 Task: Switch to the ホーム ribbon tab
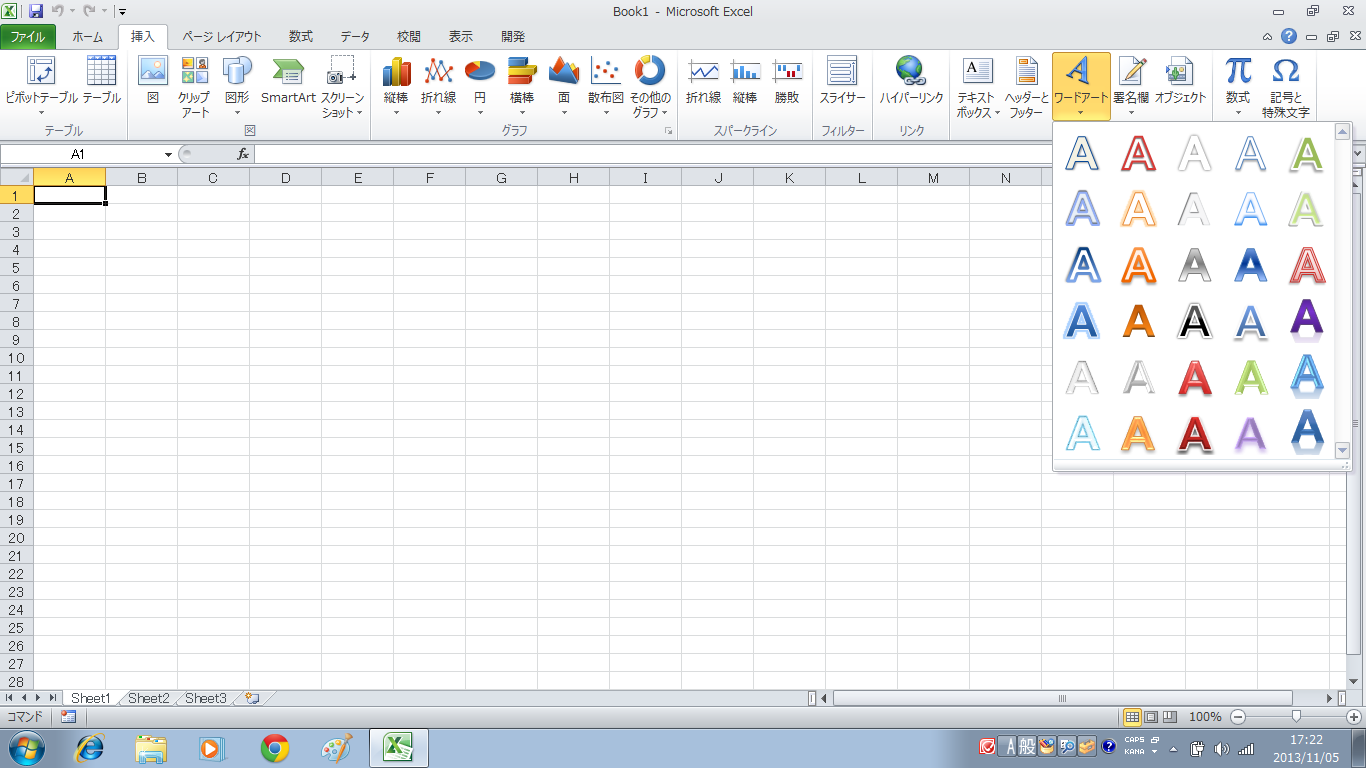click(87, 37)
